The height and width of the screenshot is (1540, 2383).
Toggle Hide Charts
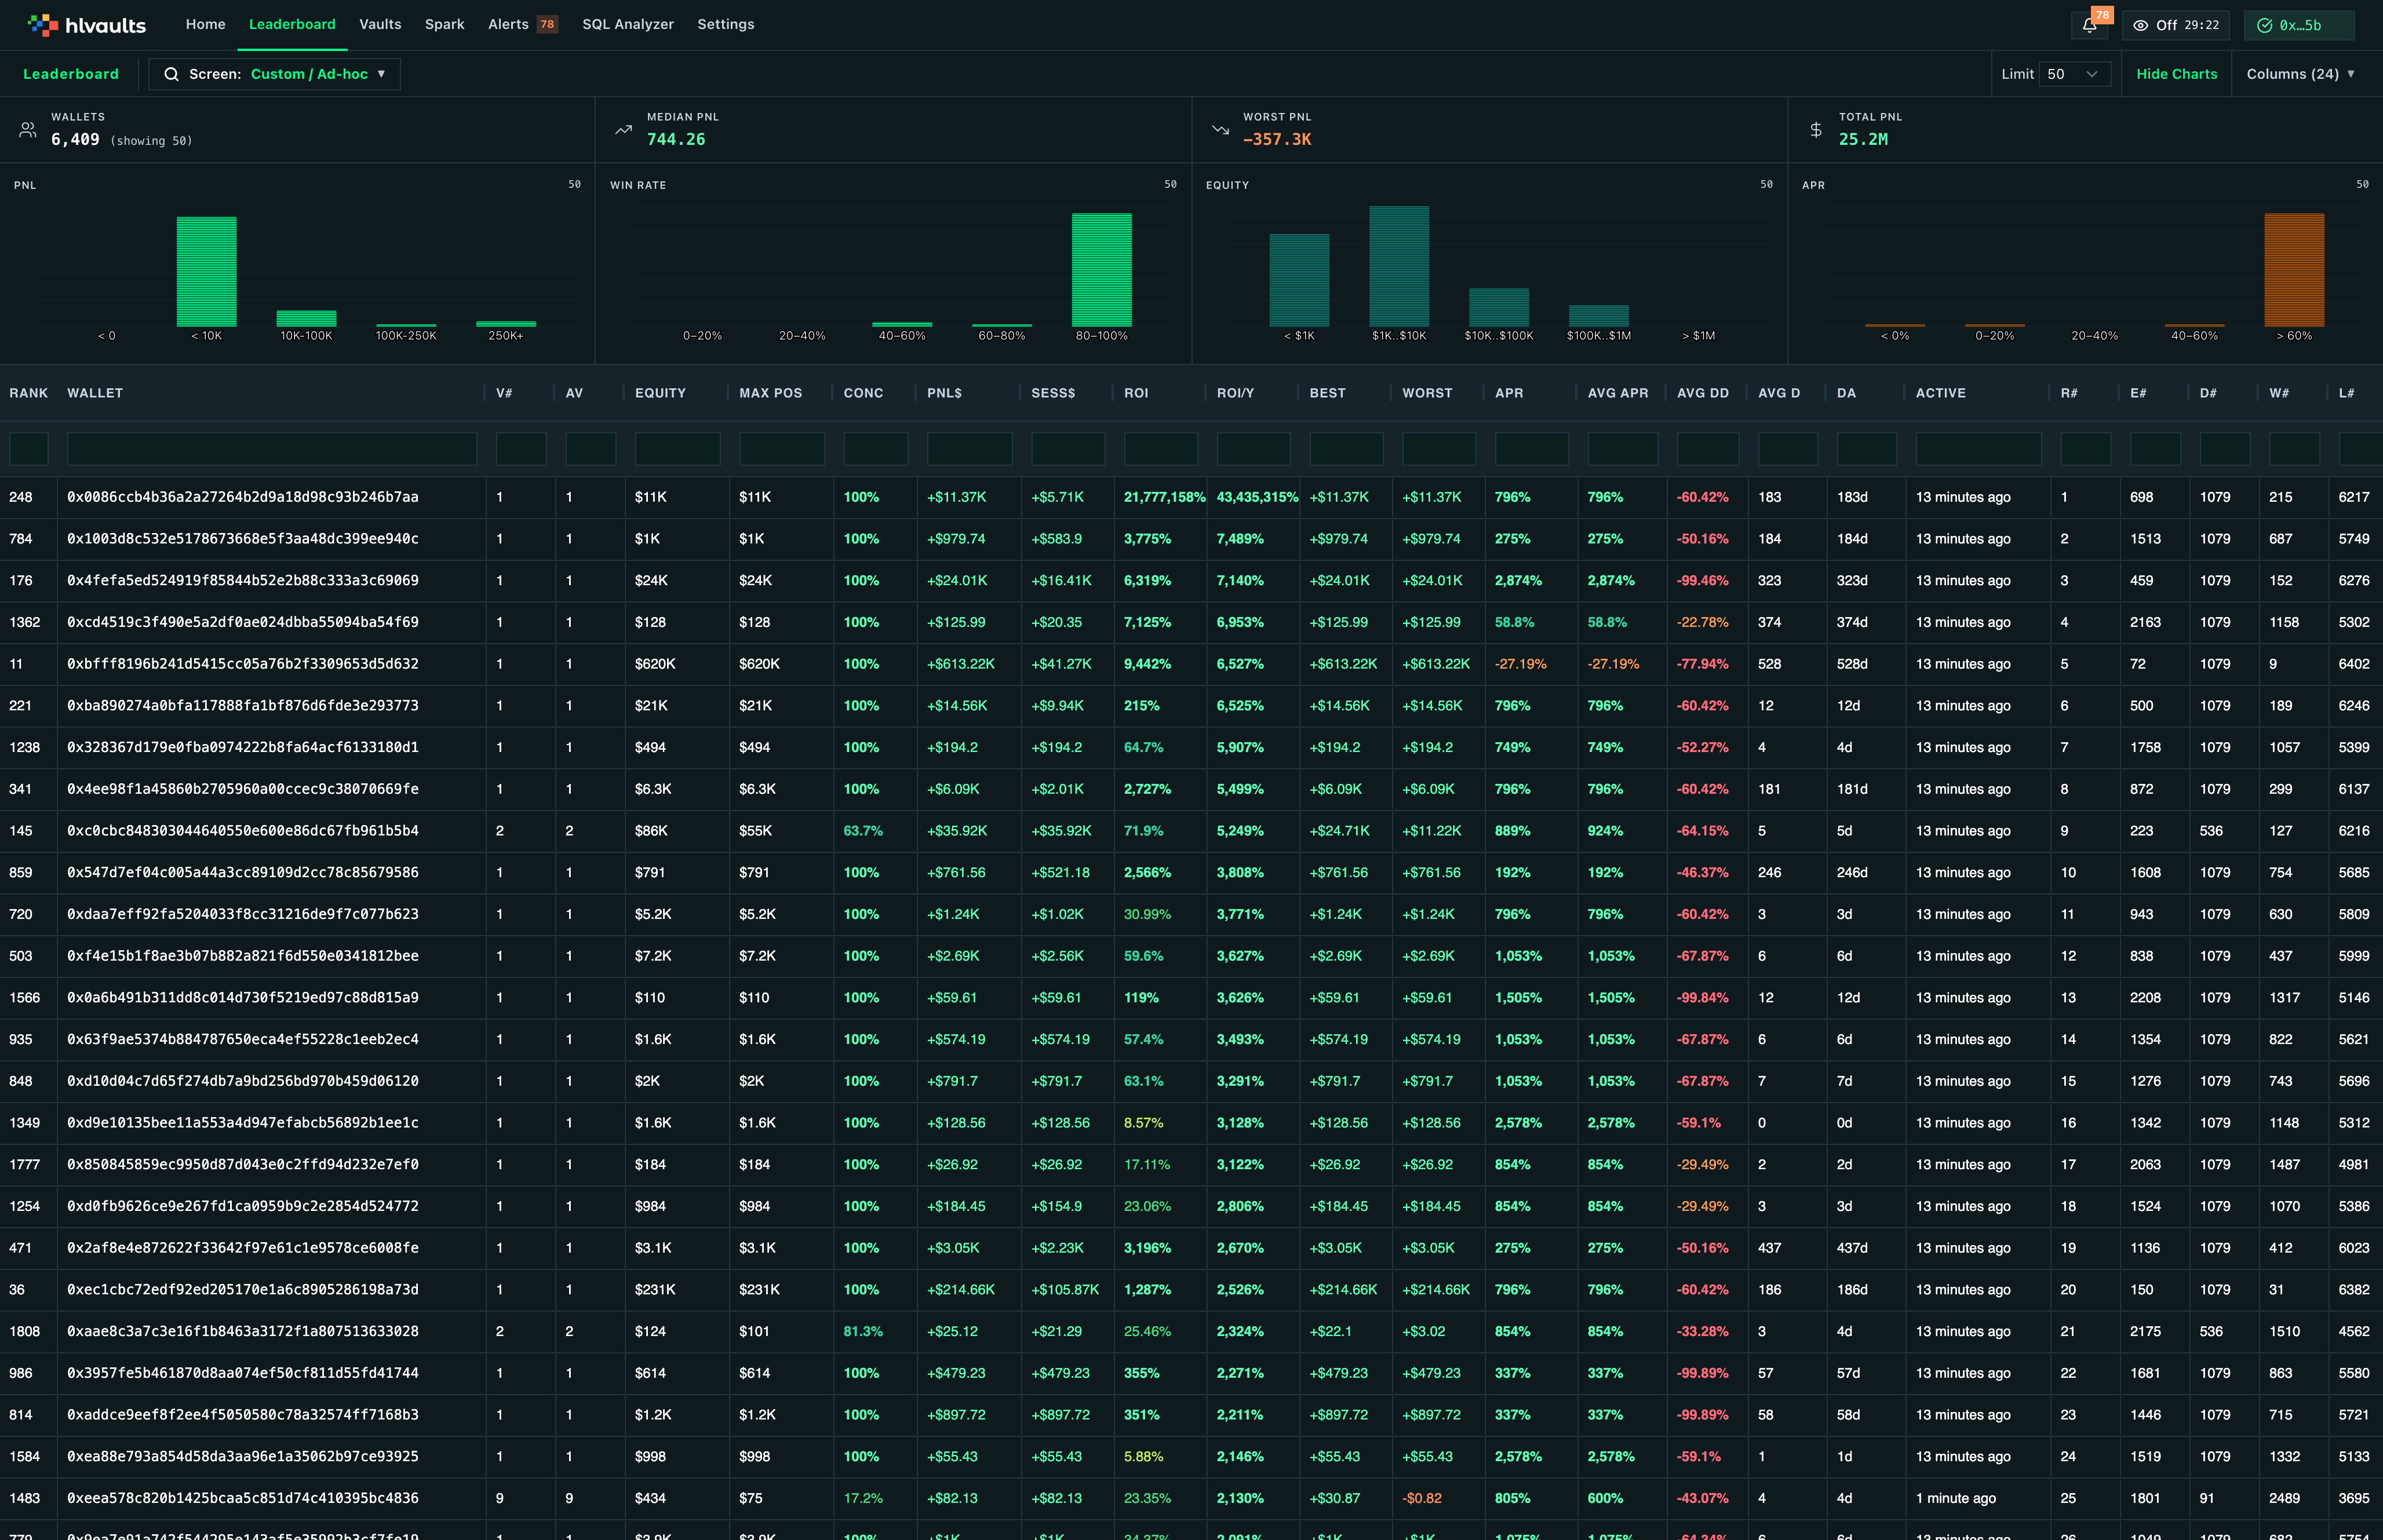(2176, 74)
